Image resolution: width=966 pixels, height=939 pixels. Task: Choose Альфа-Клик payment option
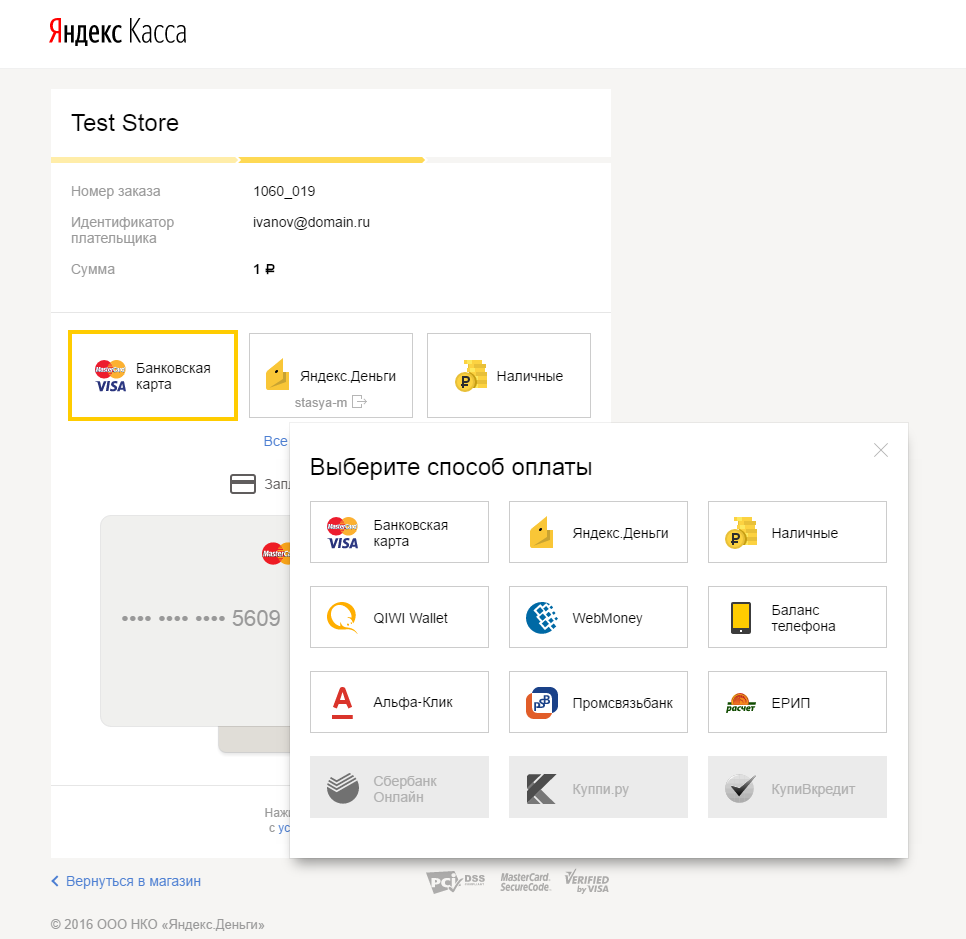(399, 702)
